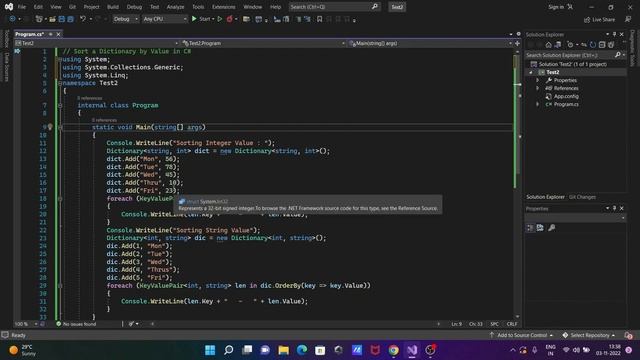Open the Build menu
640x360 pixels.
click(x=113, y=7)
